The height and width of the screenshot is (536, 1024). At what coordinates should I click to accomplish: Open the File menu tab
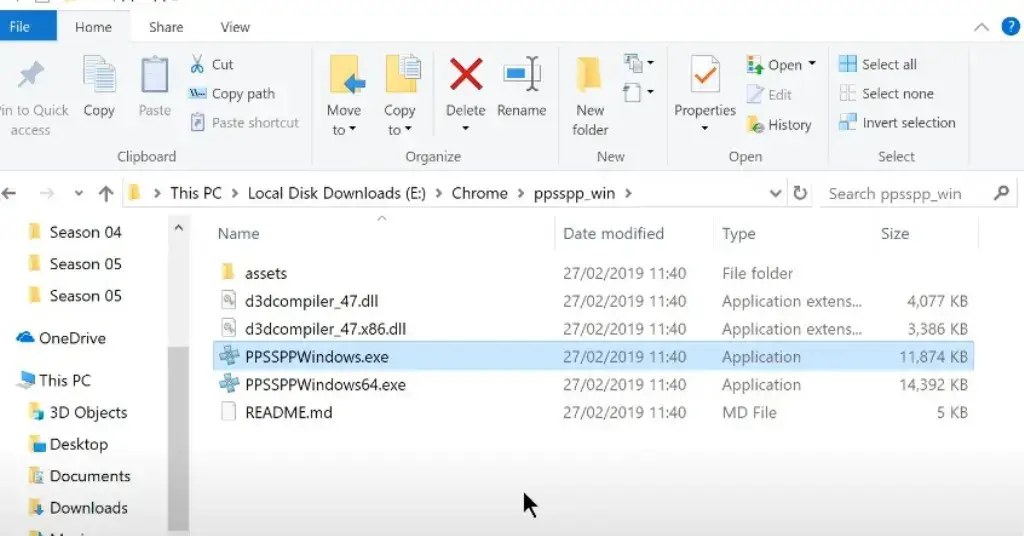pyautogui.click(x=27, y=27)
